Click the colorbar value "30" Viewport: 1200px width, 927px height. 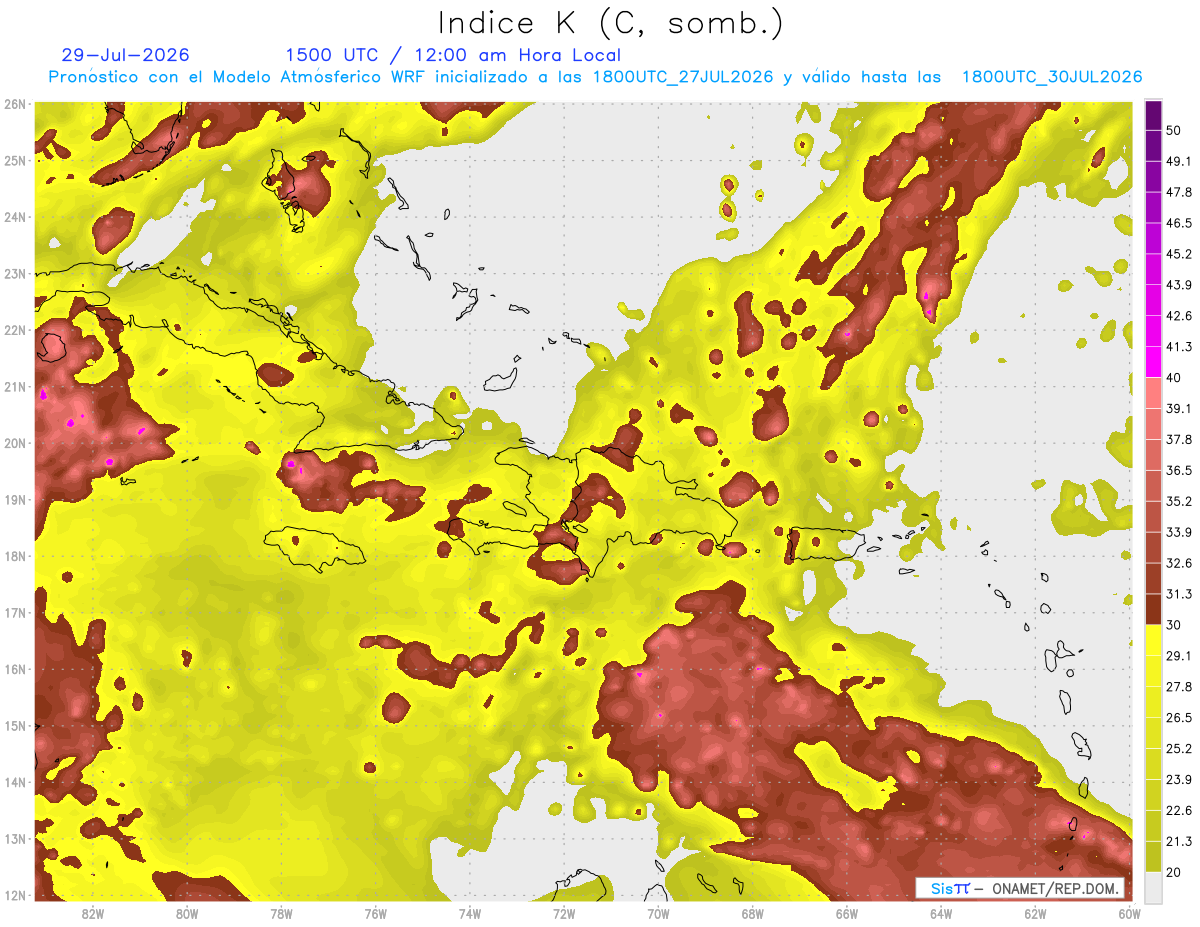pos(1173,624)
